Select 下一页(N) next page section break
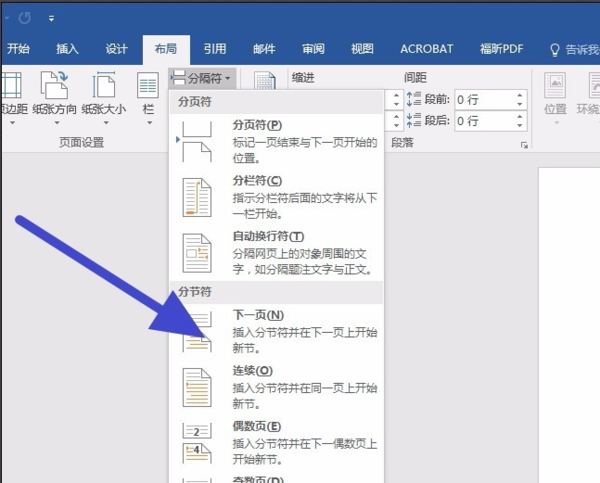The height and width of the screenshot is (483, 600). (276, 331)
